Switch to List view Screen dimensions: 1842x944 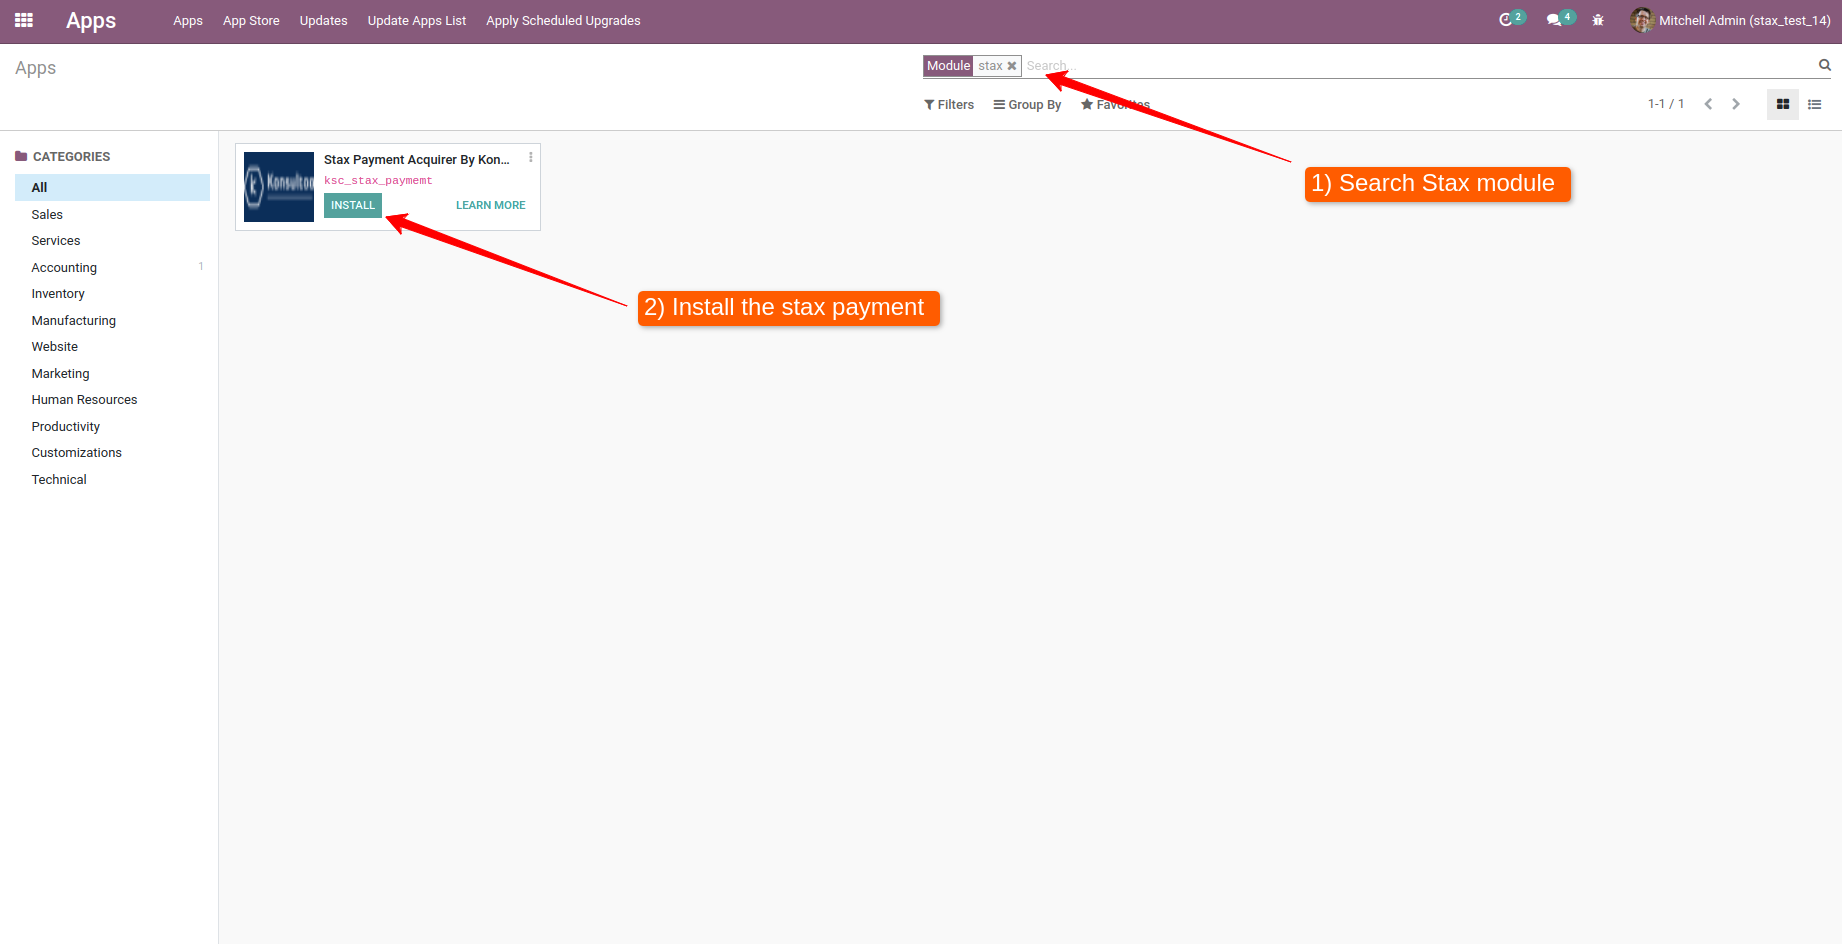coord(1815,104)
